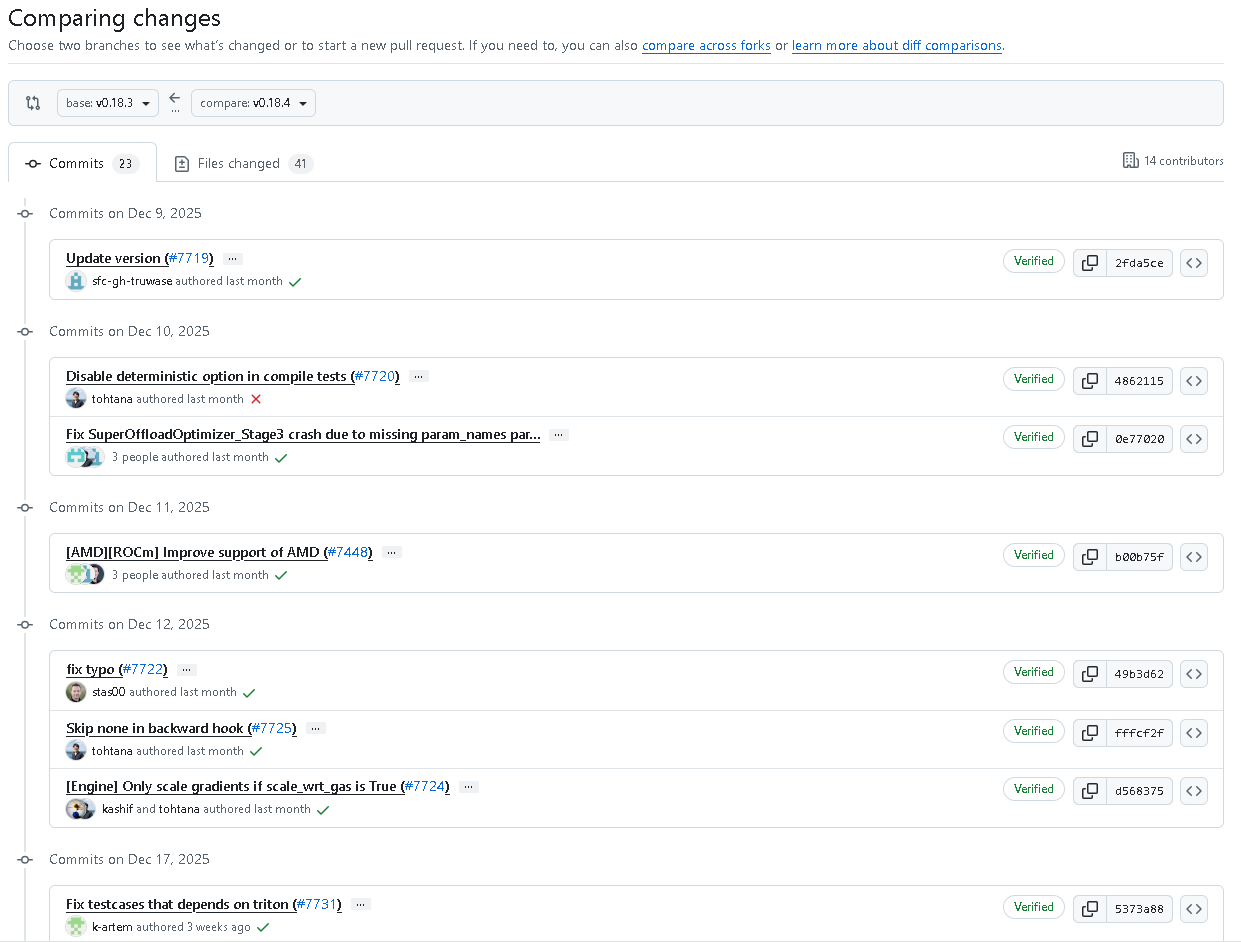Open tohtana's avatar on Skip none commit
This screenshot has width=1241, height=942.
[x=75, y=749]
